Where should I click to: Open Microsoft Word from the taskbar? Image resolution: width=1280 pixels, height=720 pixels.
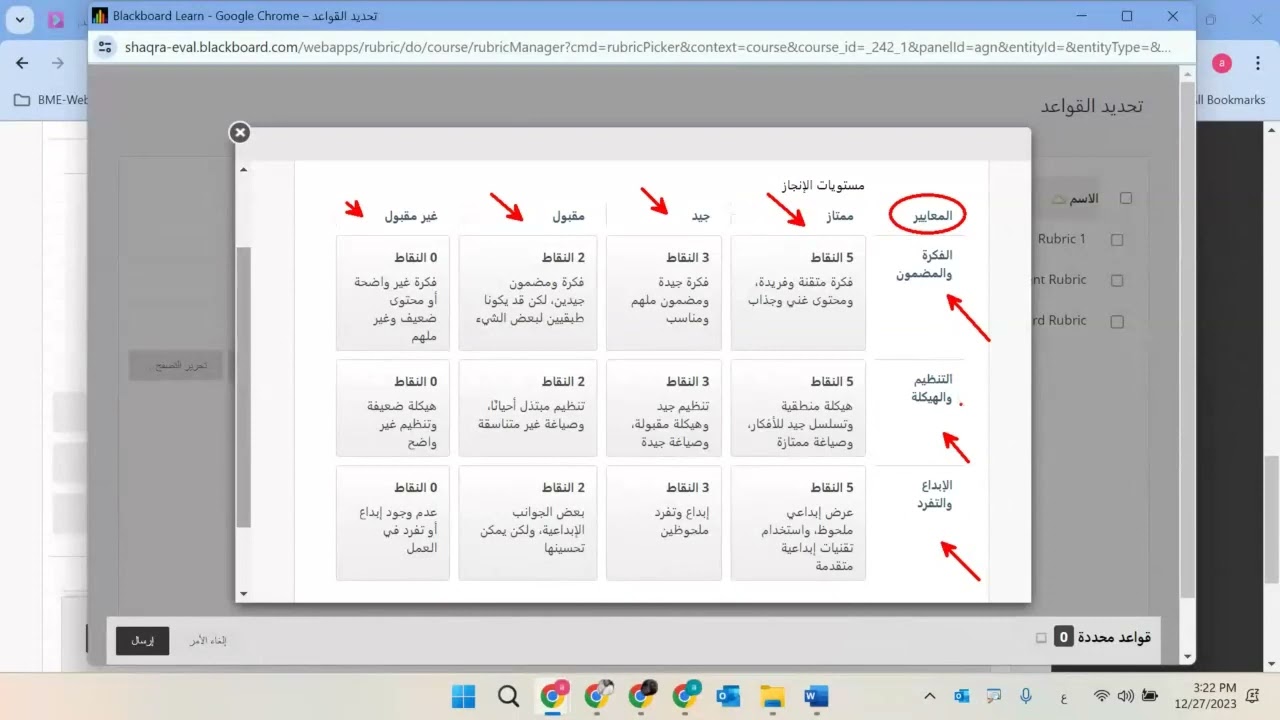[x=816, y=696]
